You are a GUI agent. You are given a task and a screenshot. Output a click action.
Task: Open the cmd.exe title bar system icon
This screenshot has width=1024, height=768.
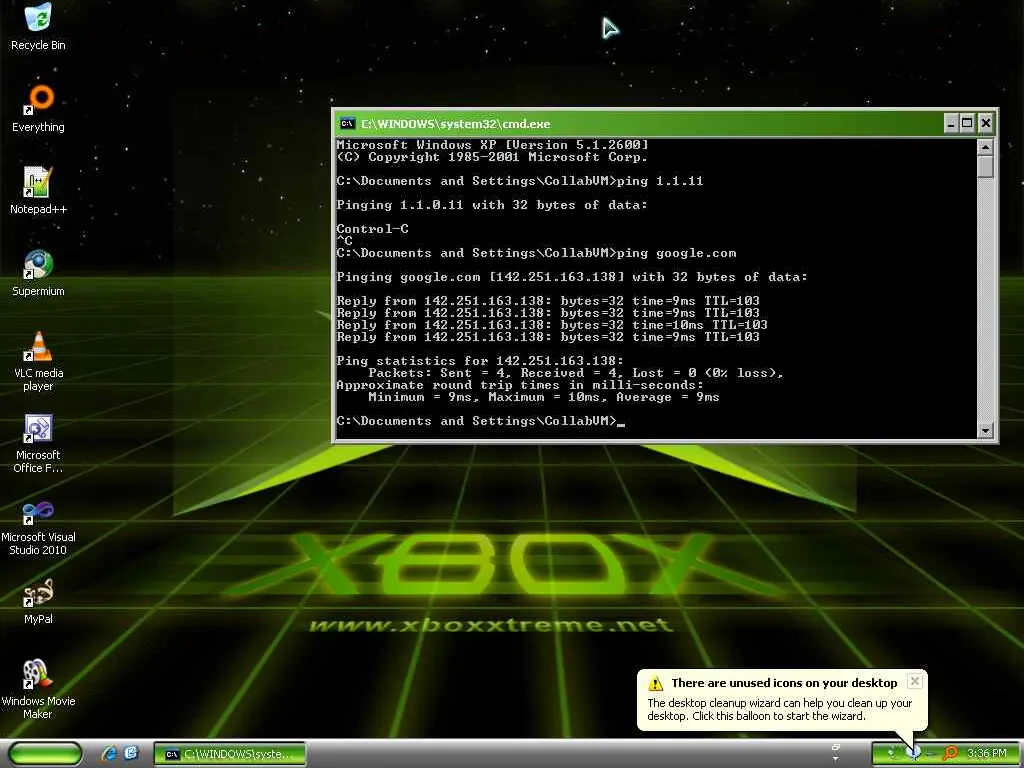click(347, 123)
